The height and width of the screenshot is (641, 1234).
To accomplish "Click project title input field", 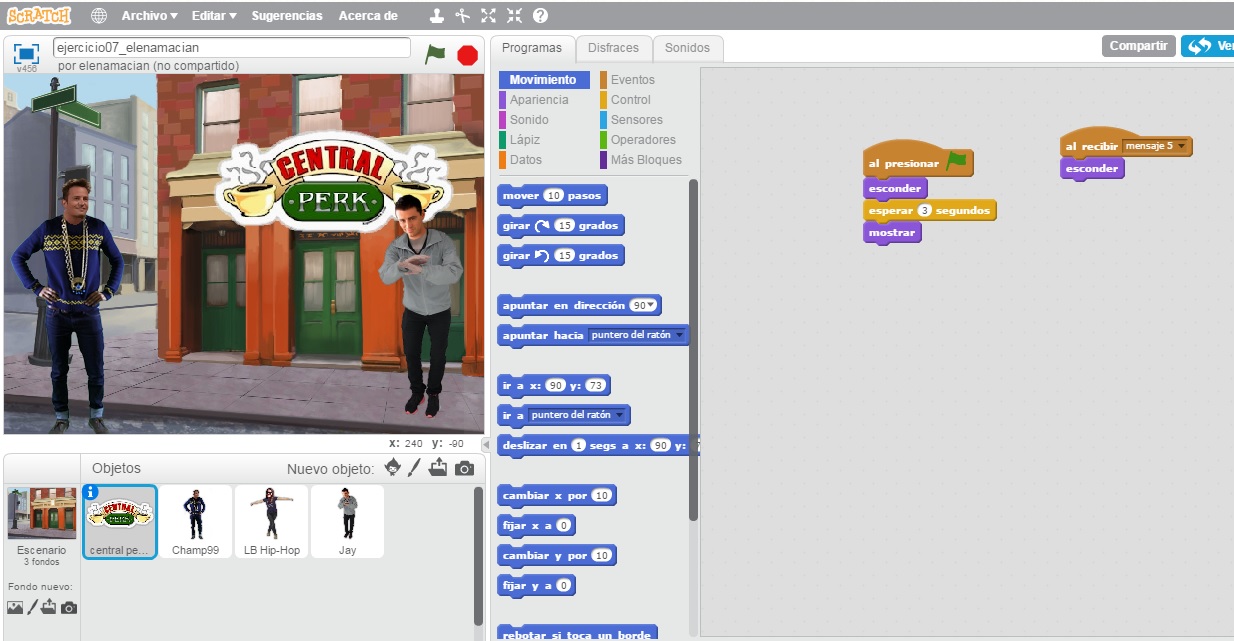I will (x=231, y=47).
